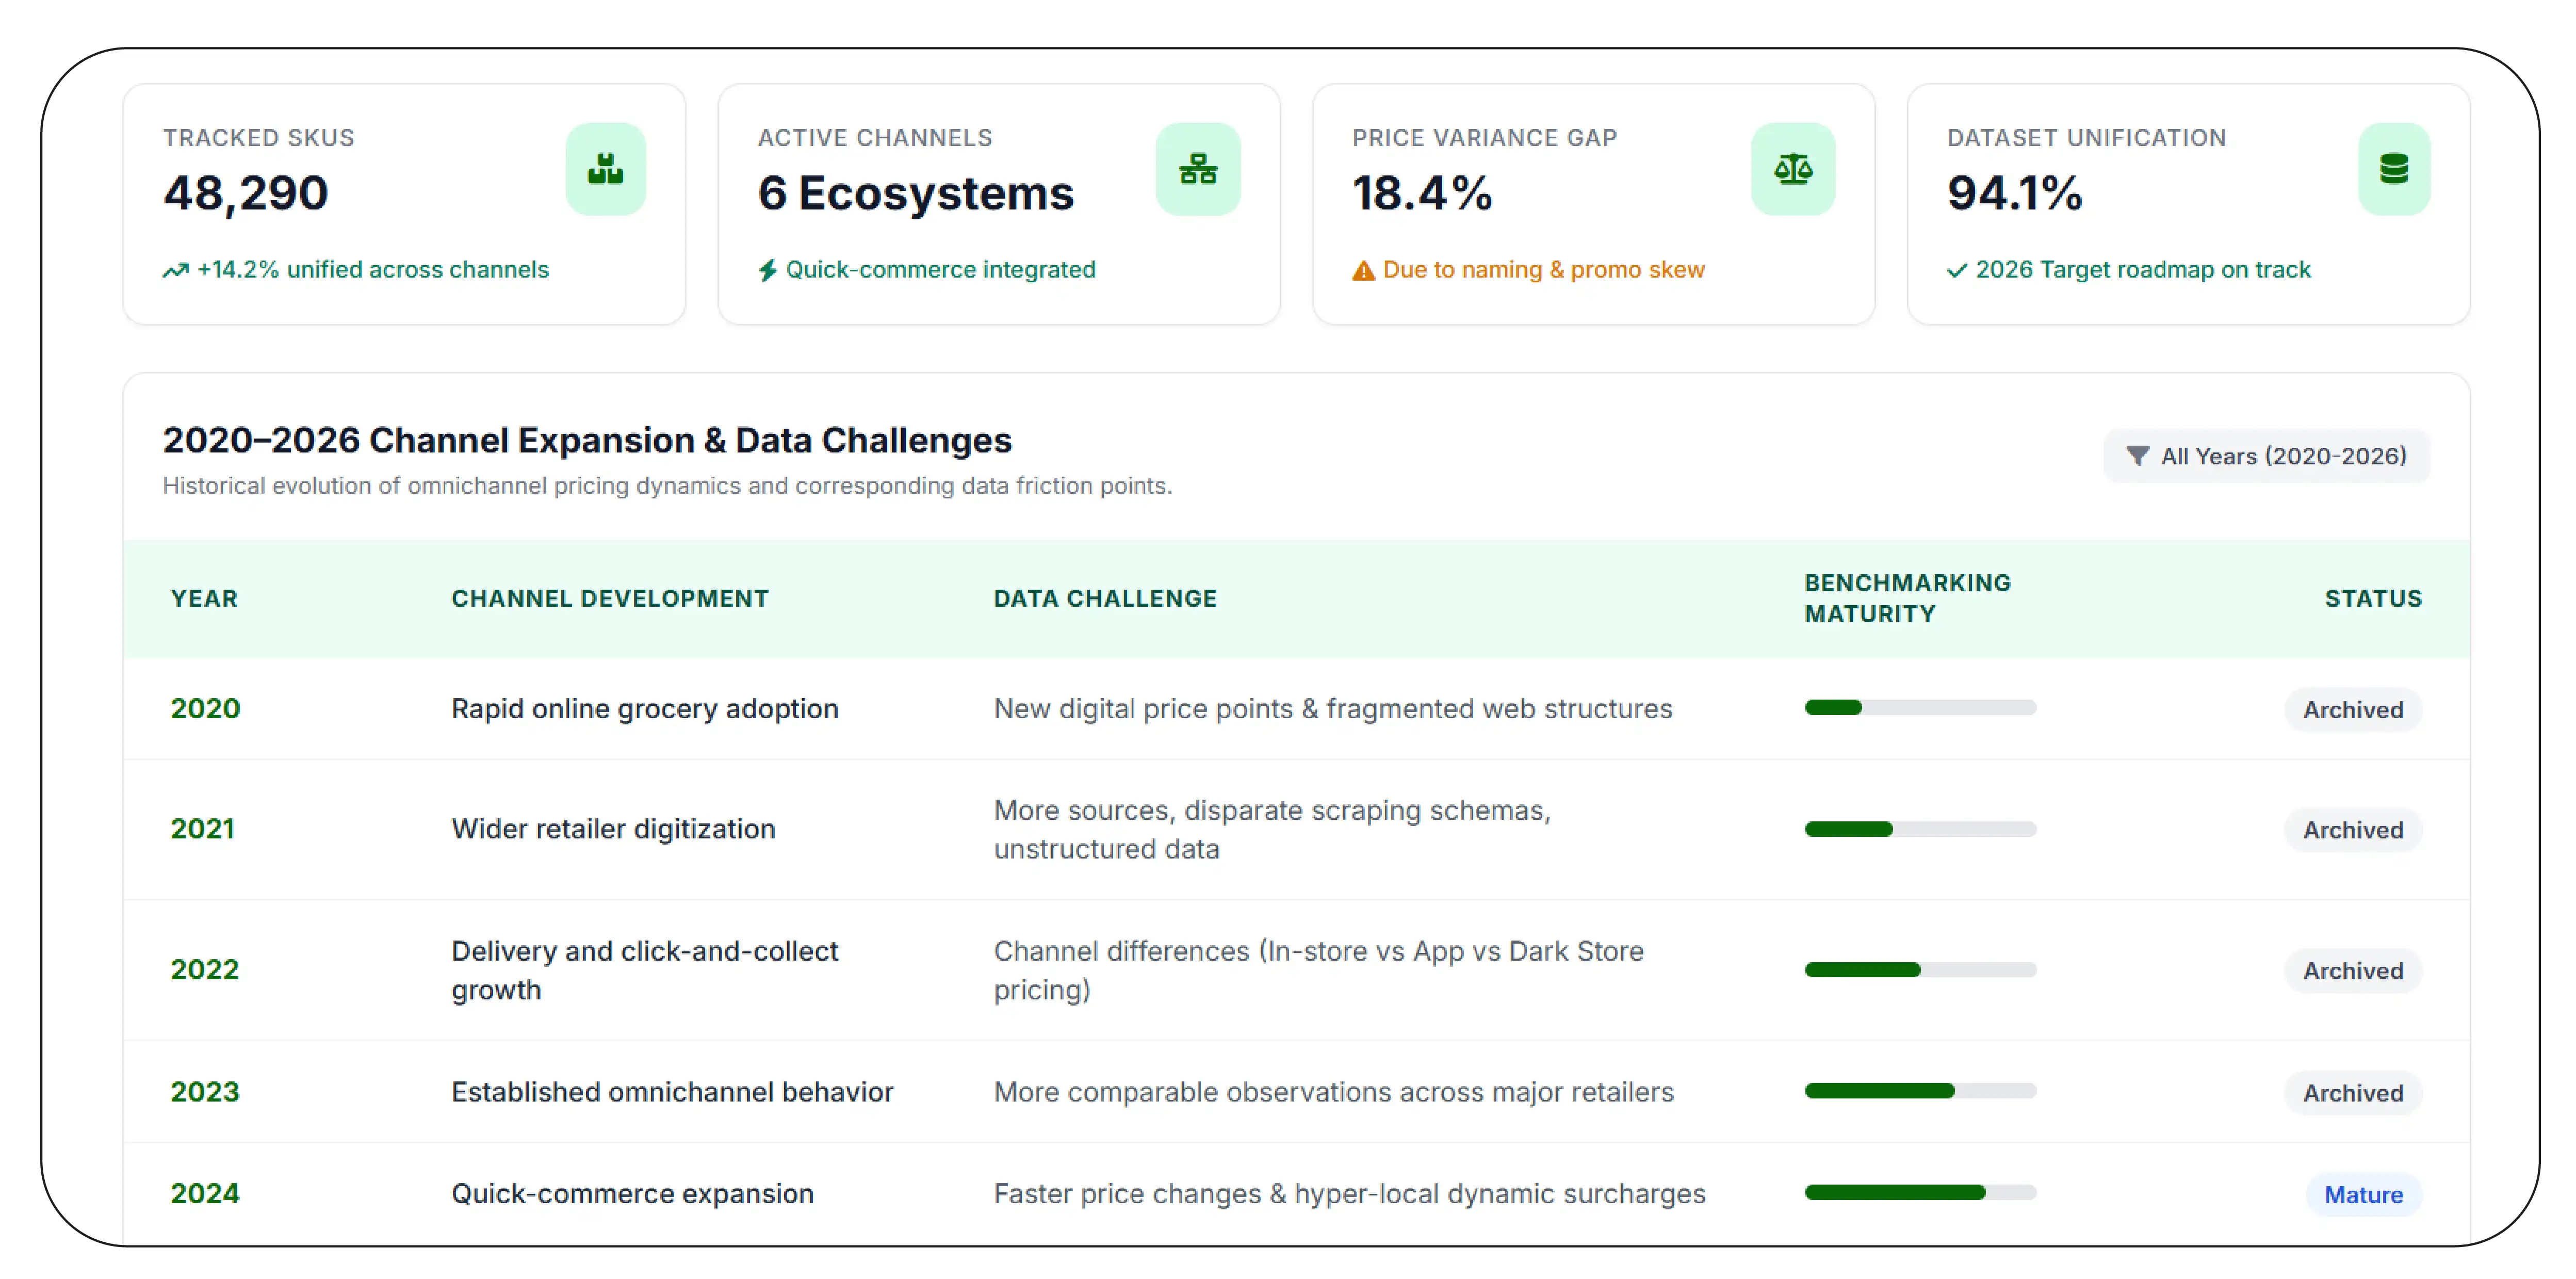Click the '6 Ecosystems' value
Image resolution: width=2576 pixels, height=1279 pixels.
(916, 193)
